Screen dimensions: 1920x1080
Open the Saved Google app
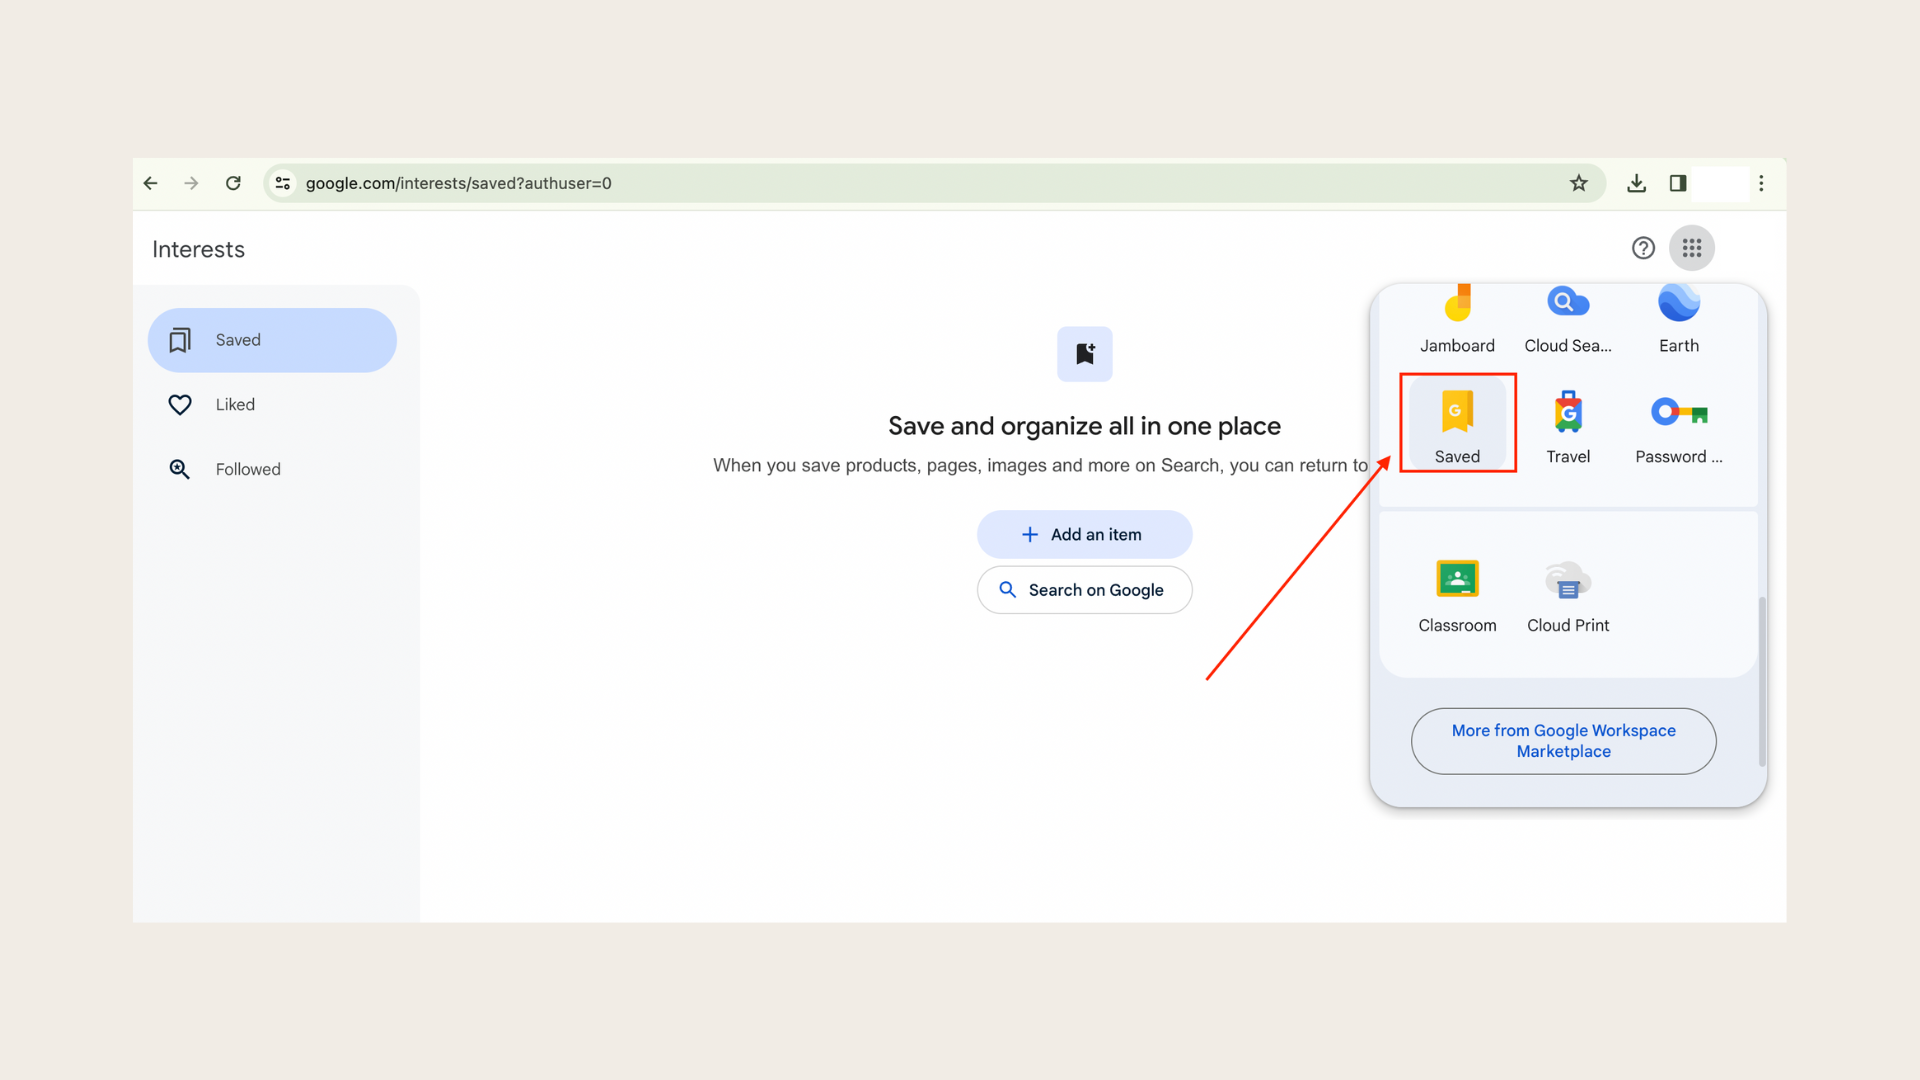tap(1457, 422)
